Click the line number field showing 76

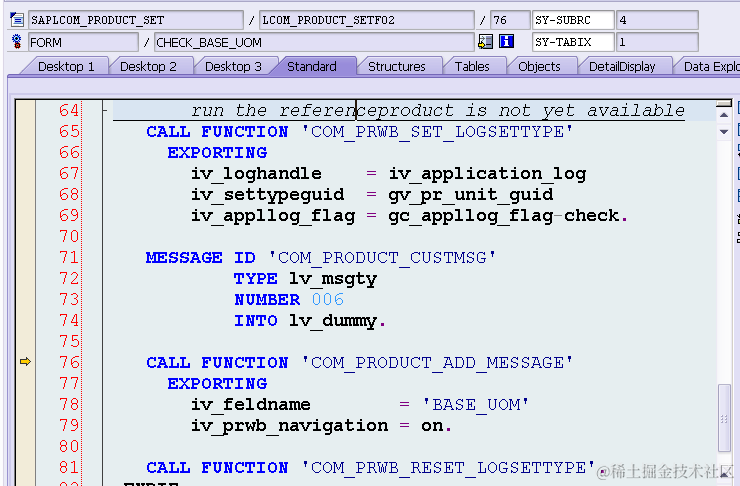point(510,20)
